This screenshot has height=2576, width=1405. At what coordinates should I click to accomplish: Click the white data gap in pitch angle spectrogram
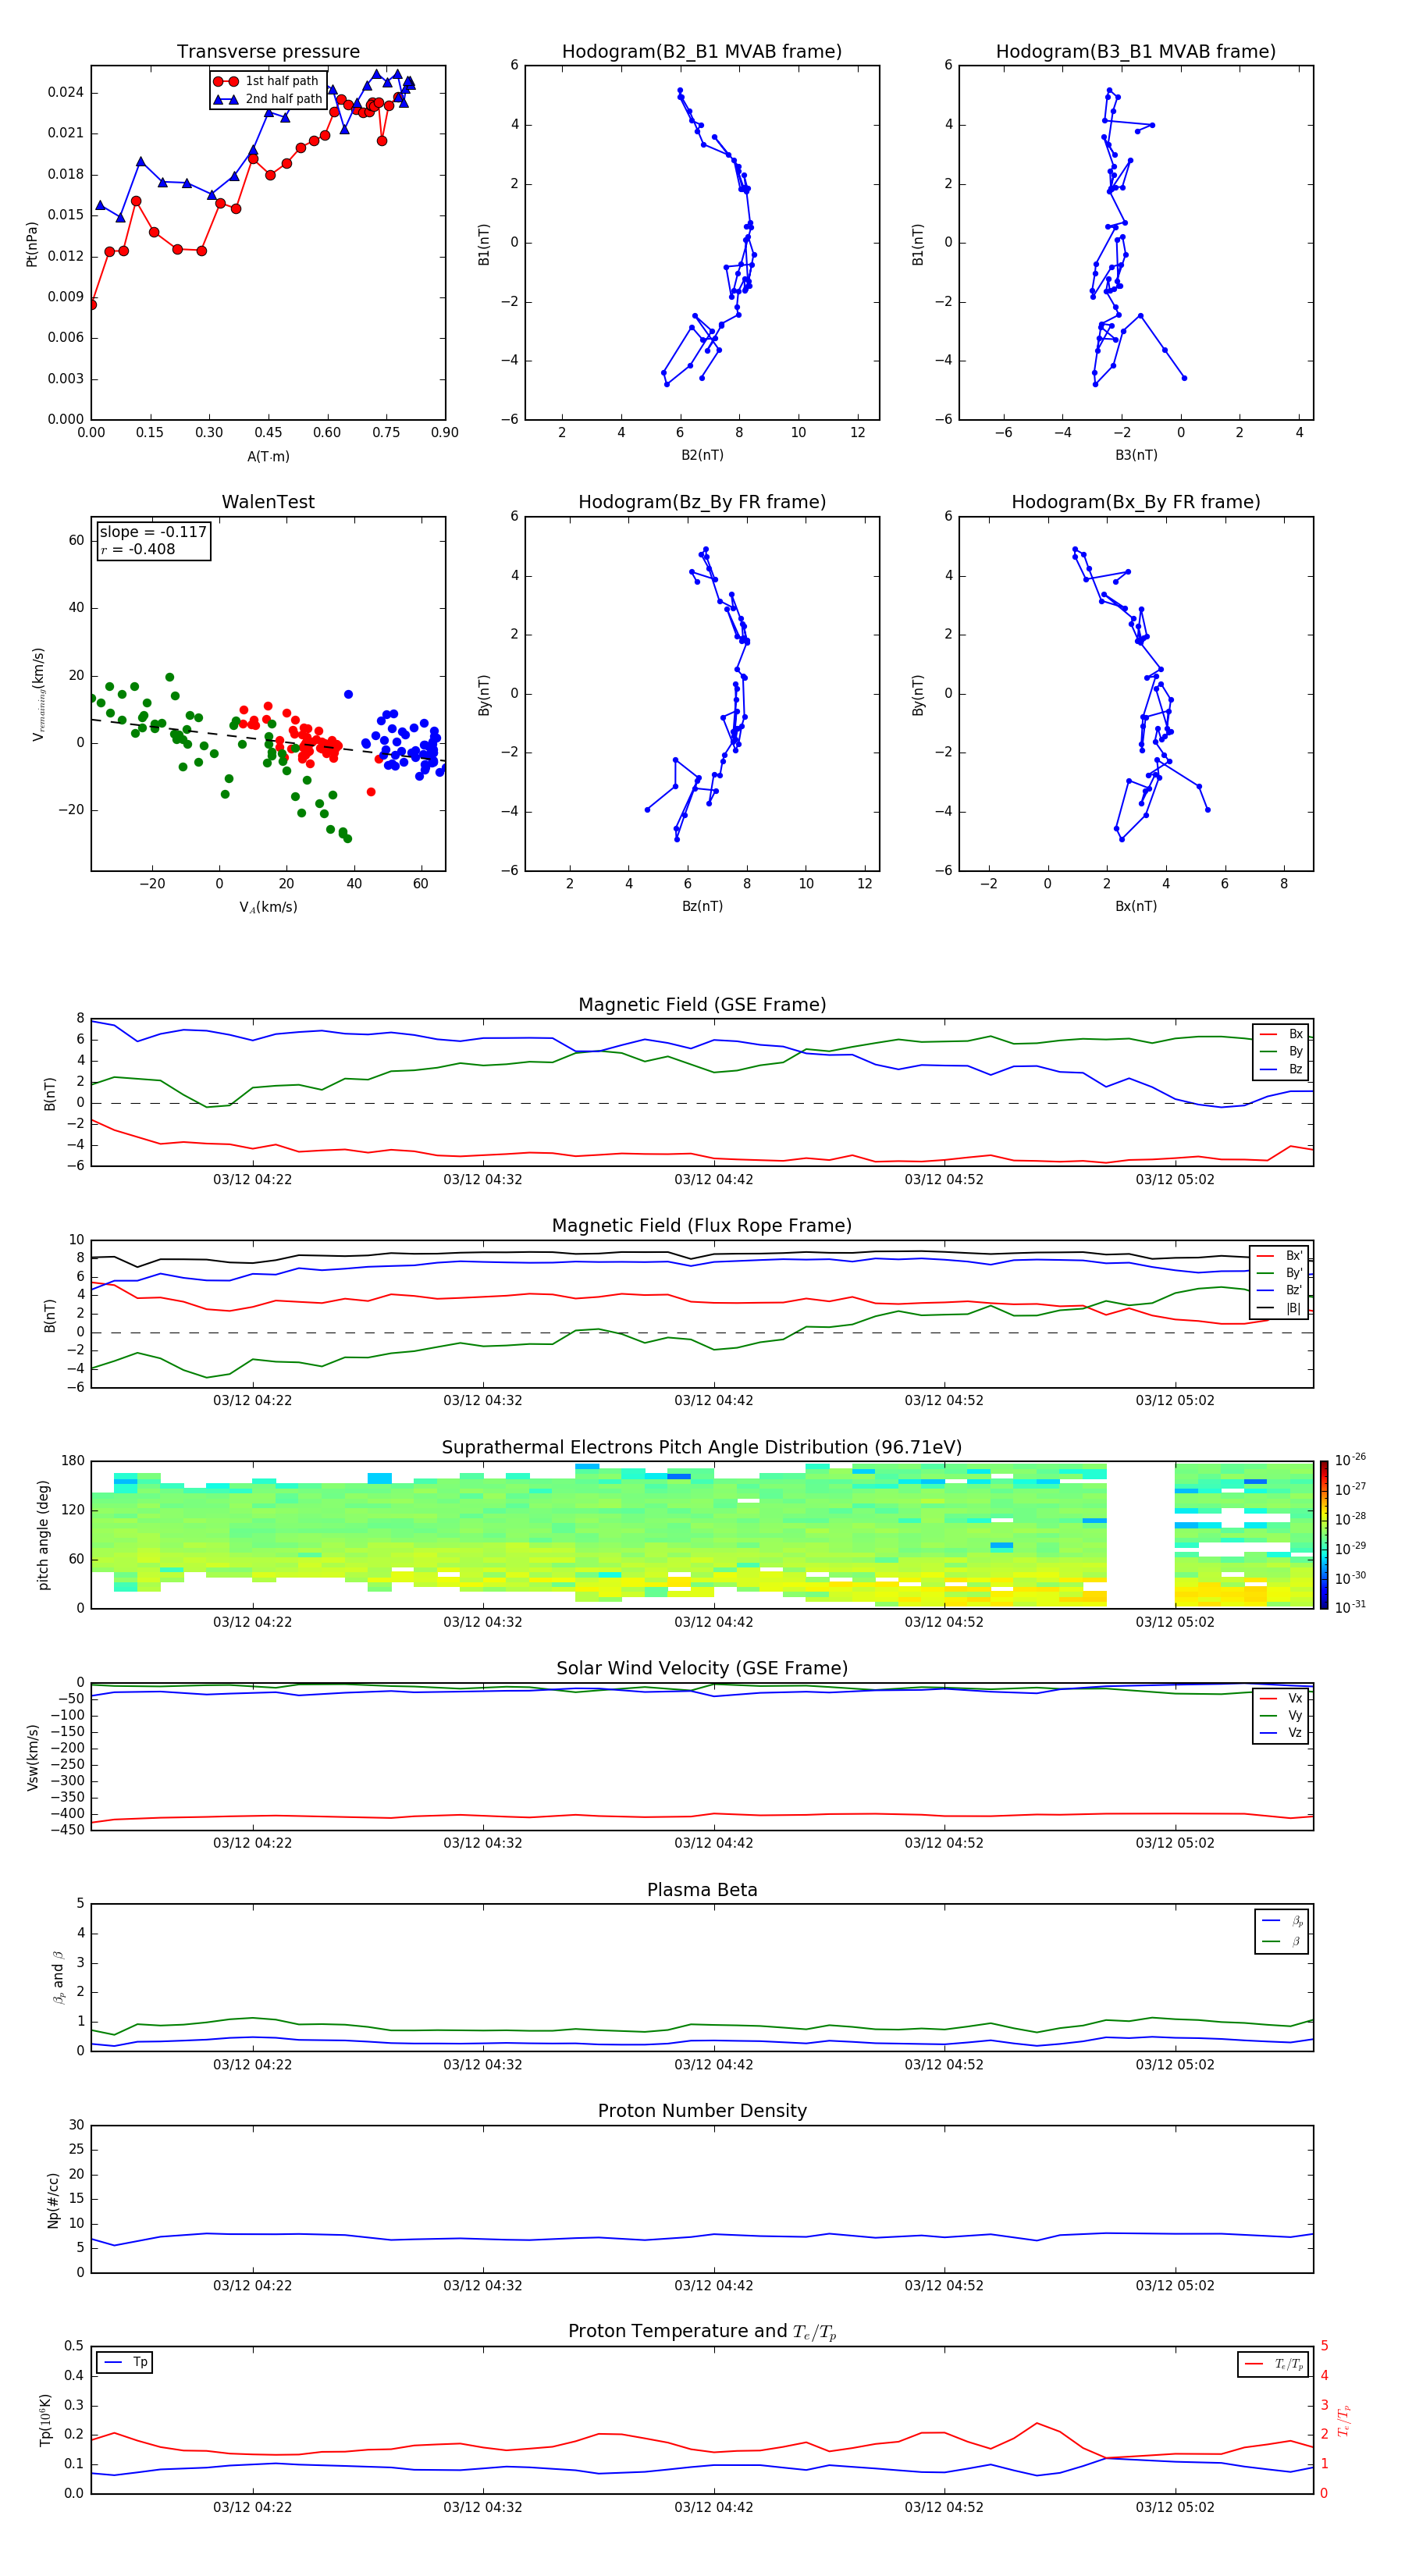1140,1535
